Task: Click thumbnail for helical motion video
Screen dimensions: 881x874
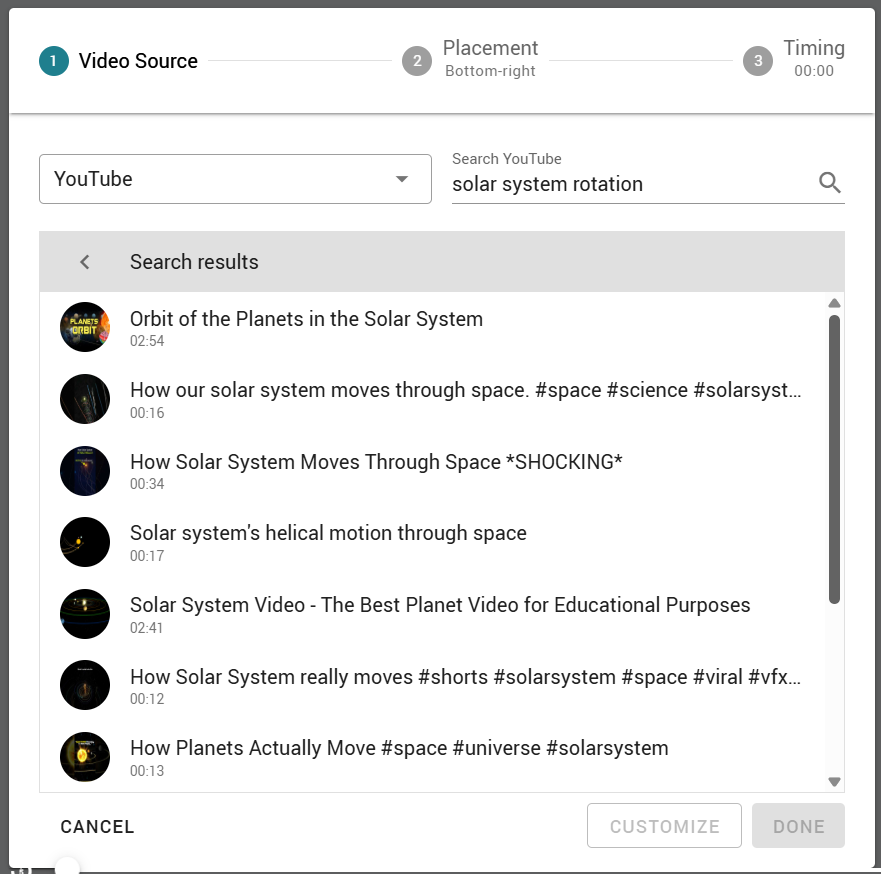Action: (85, 542)
